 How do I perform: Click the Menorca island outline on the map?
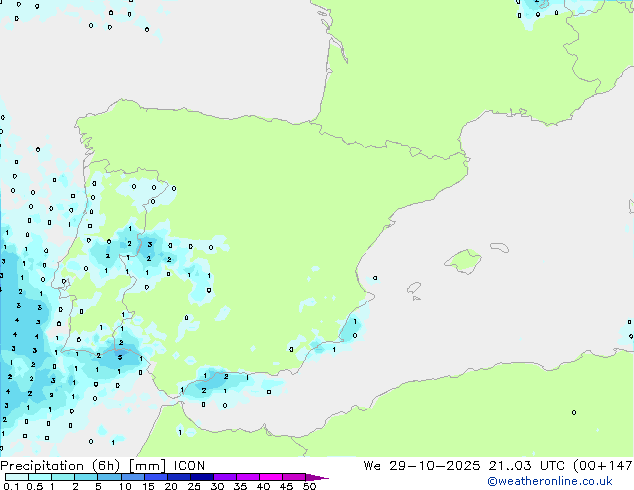click(x=499, y=247)
